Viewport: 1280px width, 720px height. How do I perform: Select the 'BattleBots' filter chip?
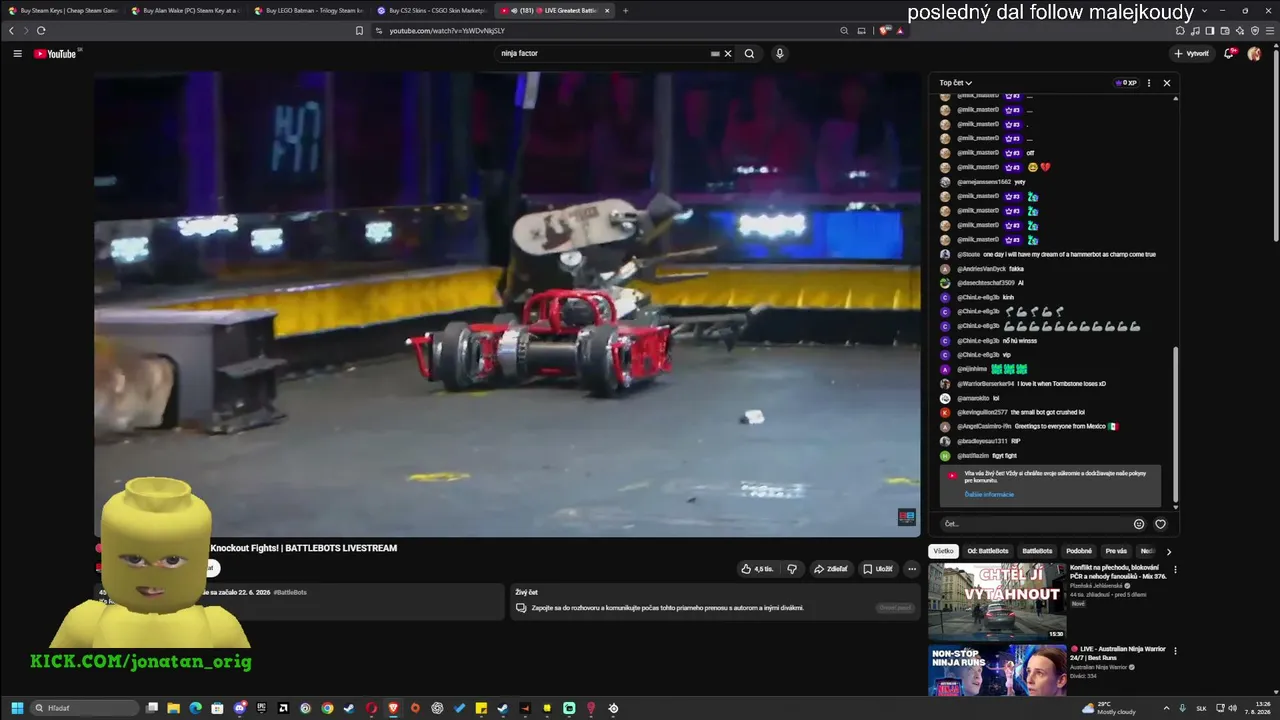point(1037,551)
